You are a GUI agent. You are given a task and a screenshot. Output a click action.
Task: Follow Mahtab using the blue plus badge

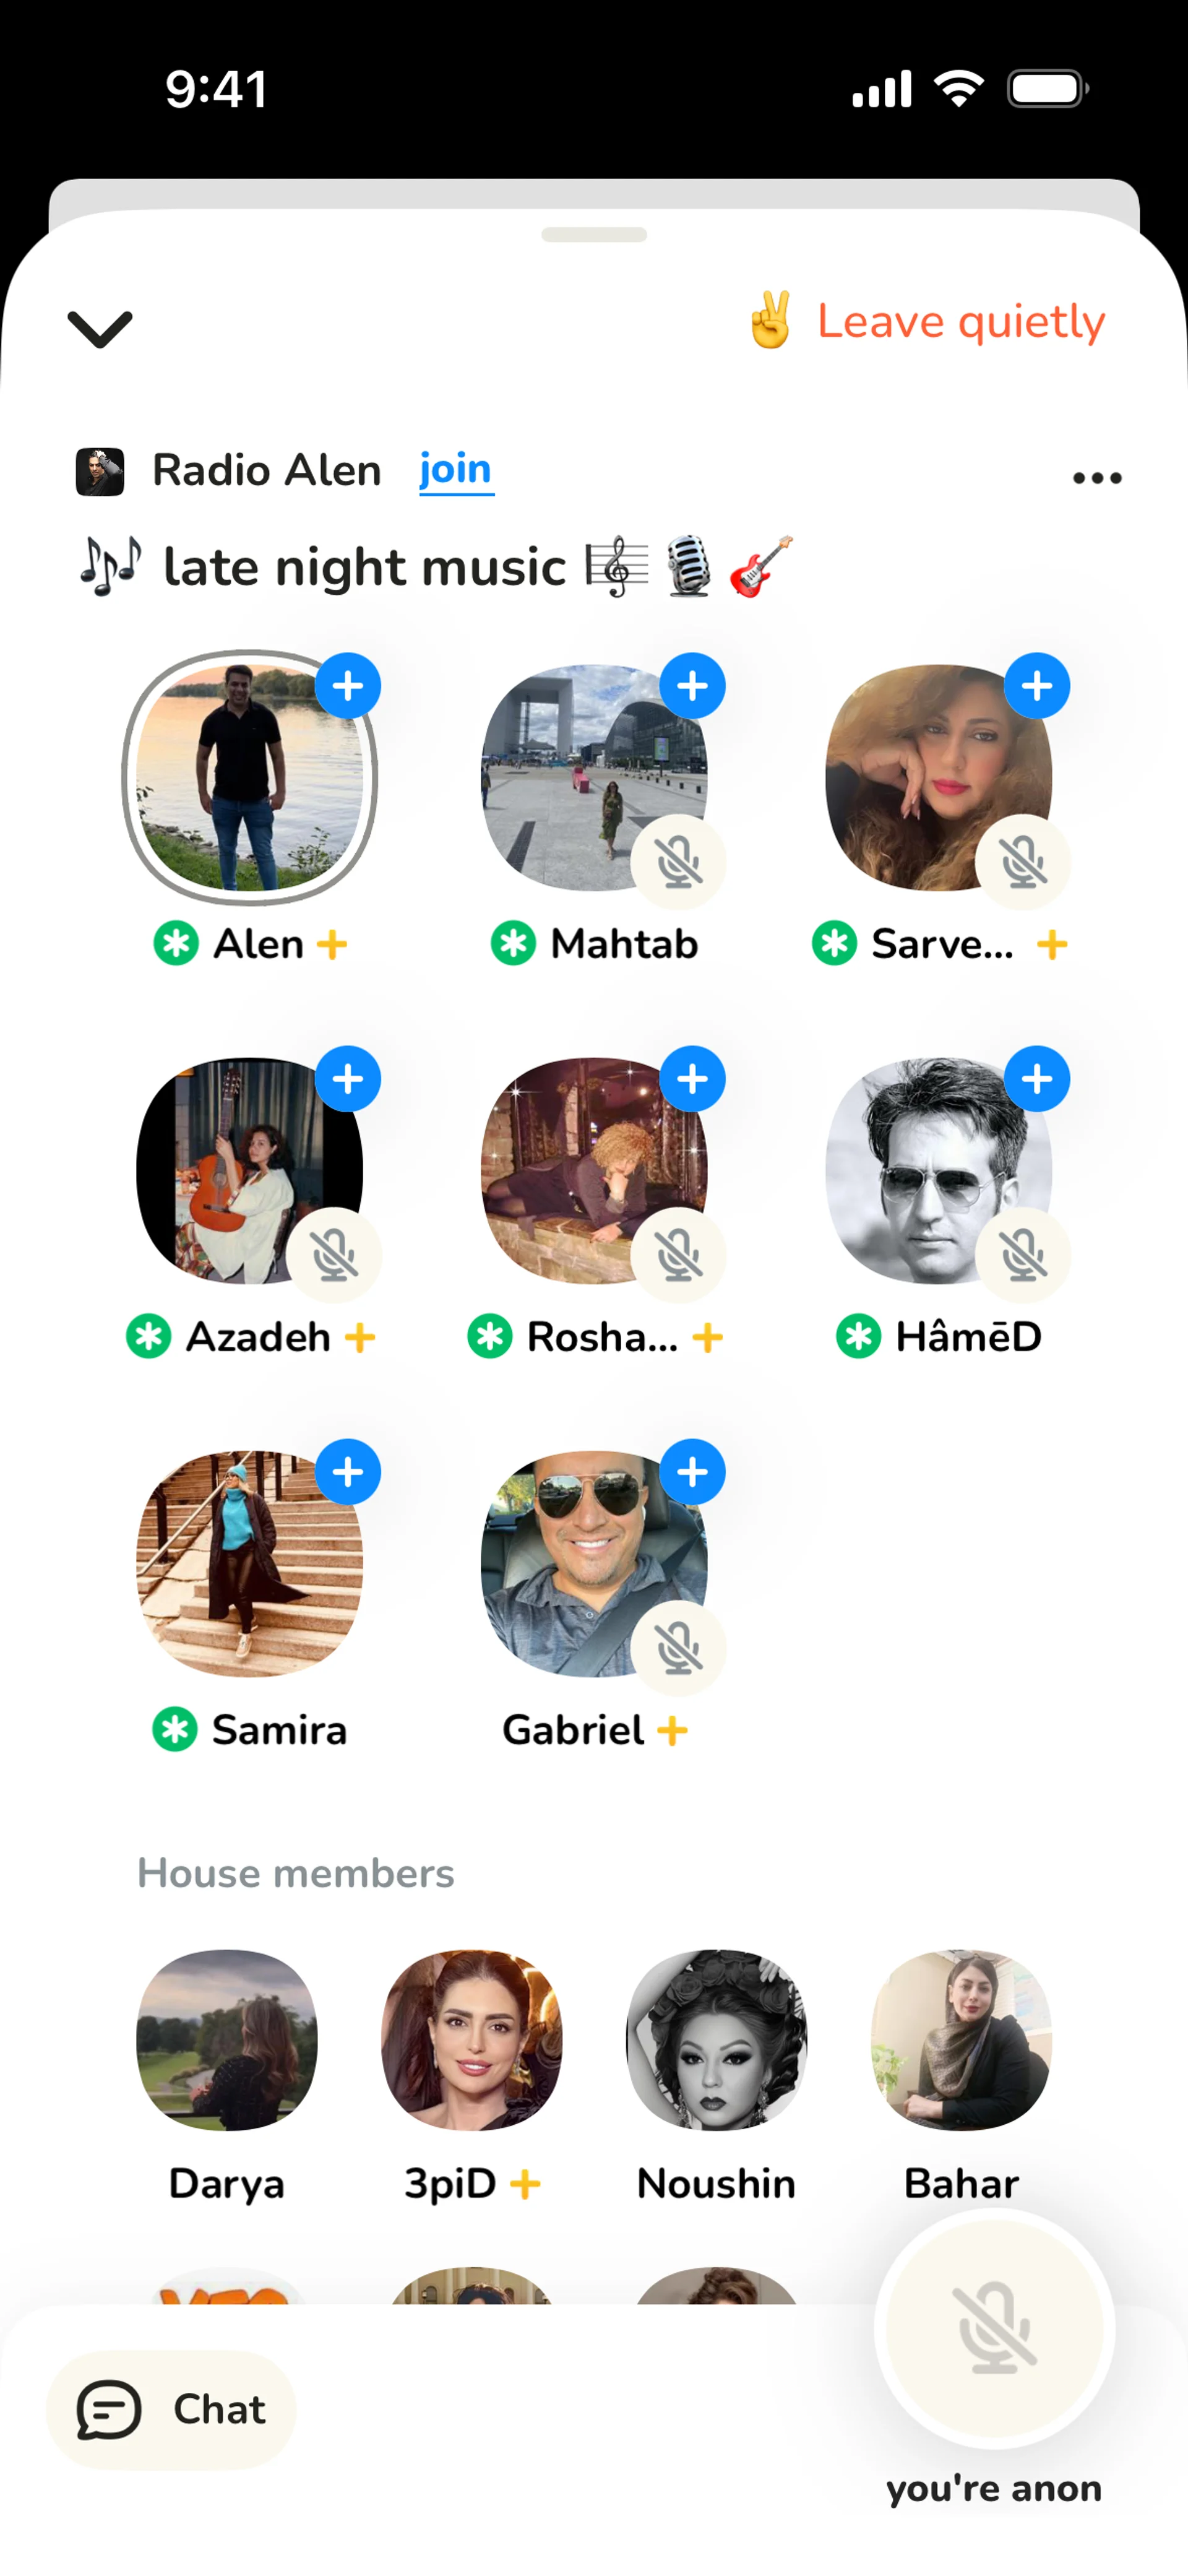click(x=692, y=686)
